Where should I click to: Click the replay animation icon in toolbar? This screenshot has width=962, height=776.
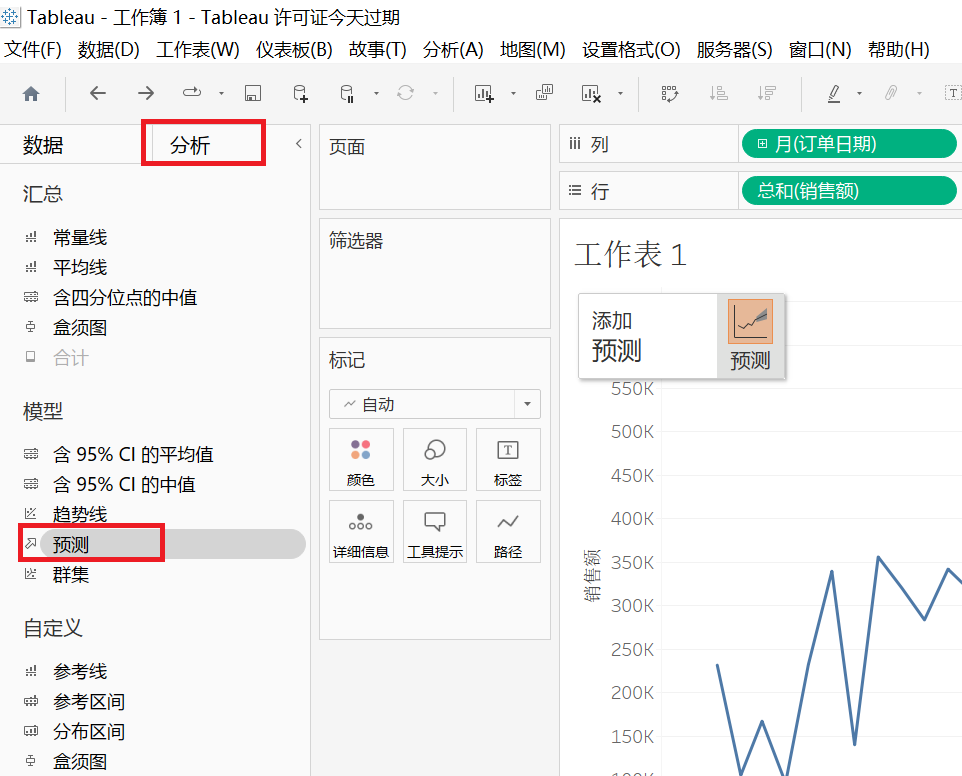click(x=192, y=93)
